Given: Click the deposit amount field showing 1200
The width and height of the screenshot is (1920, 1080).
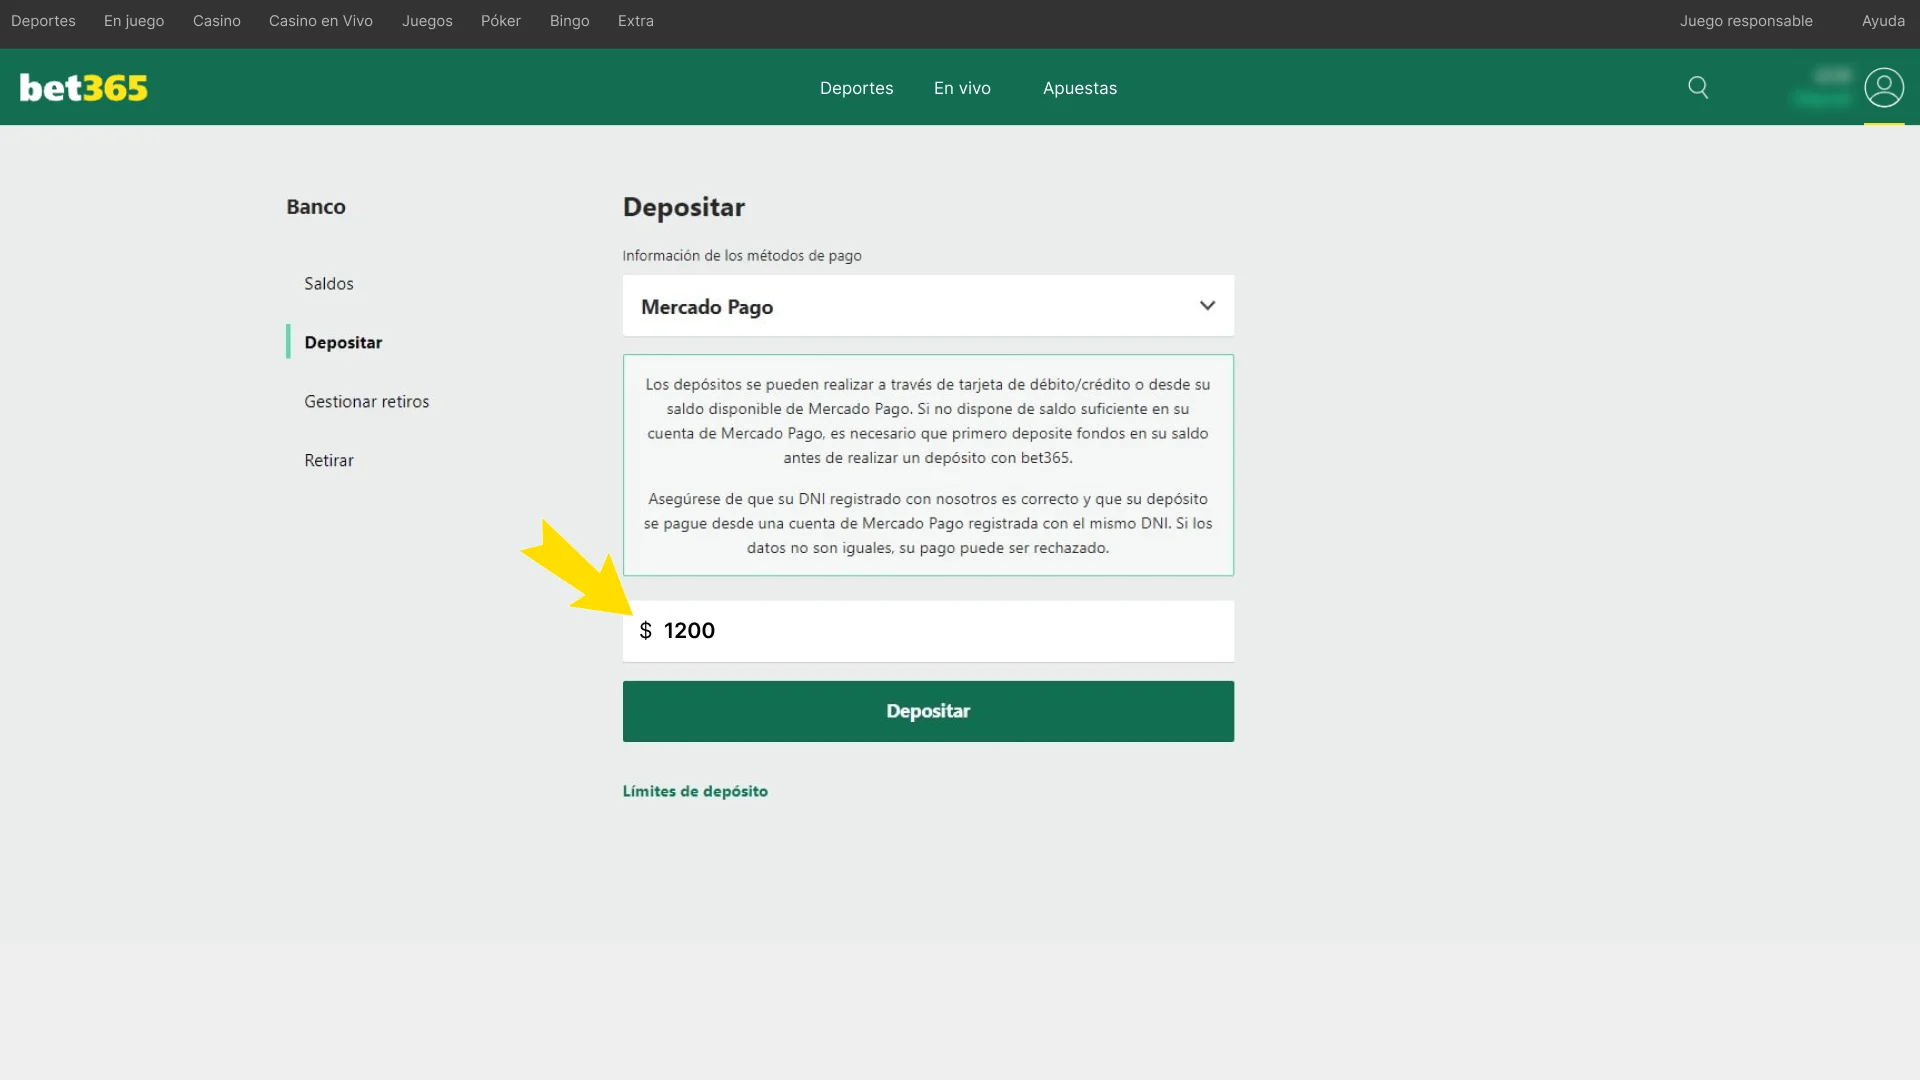Looking at the screenshot, I should [928, 631].
